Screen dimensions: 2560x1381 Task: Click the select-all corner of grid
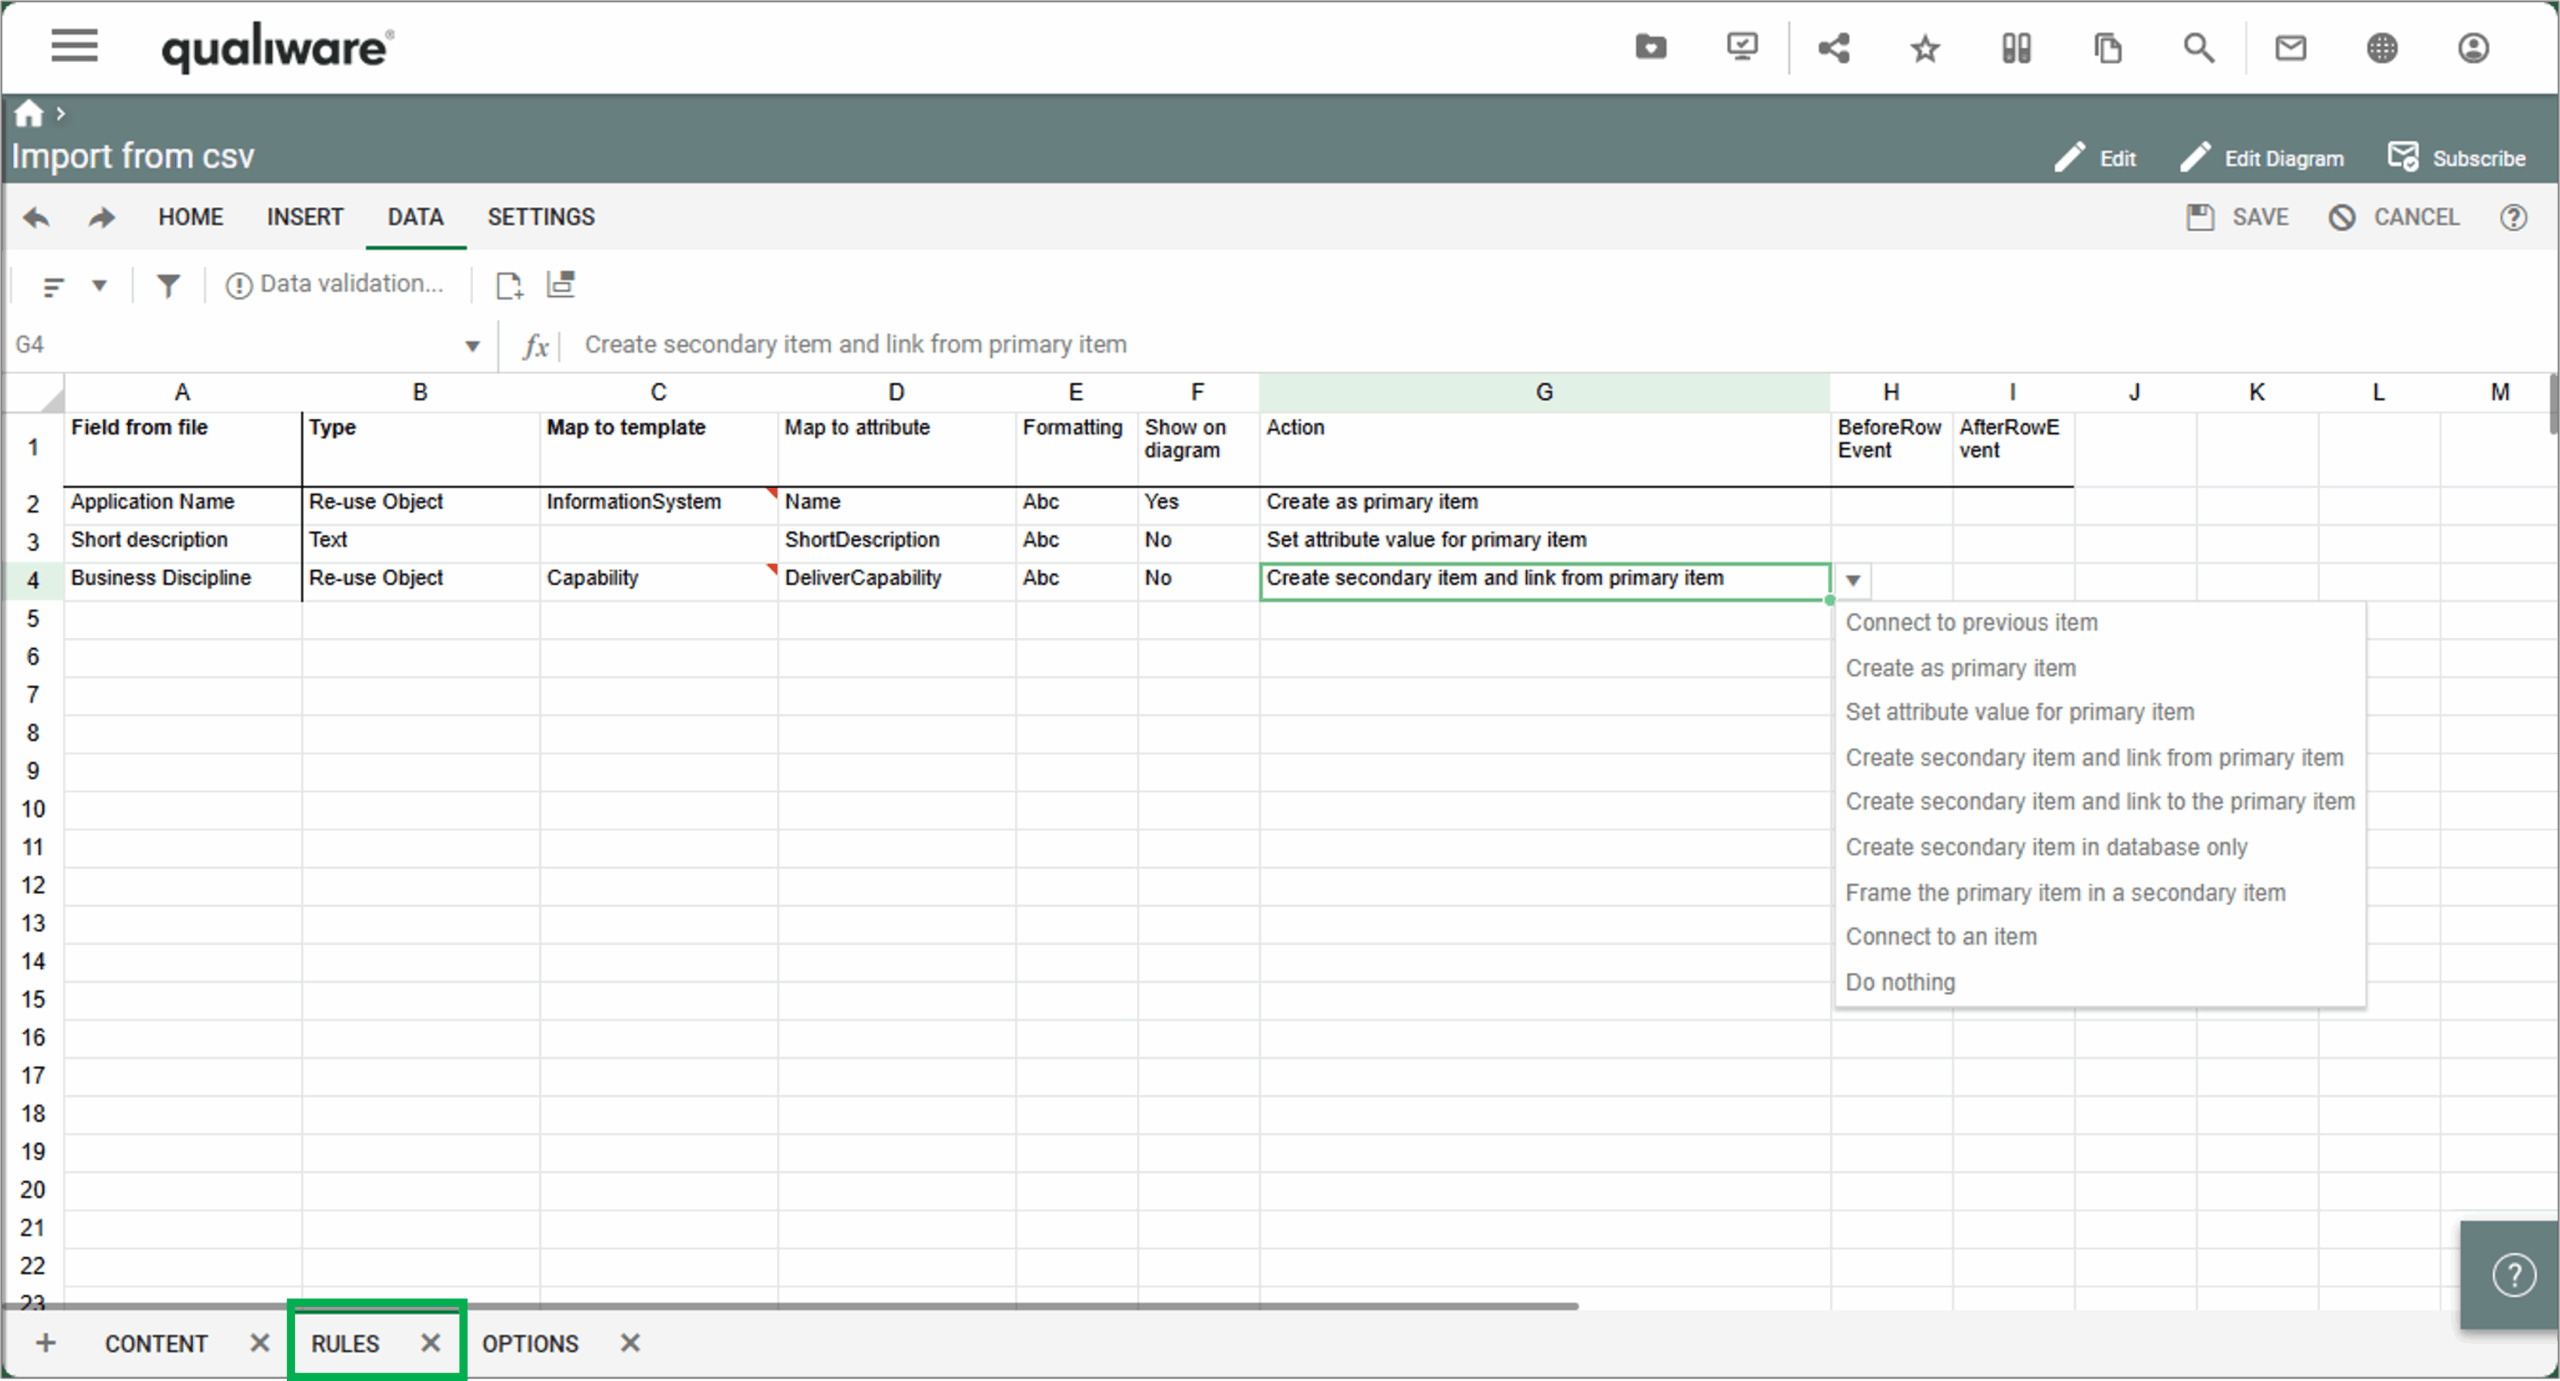(33, 392)
